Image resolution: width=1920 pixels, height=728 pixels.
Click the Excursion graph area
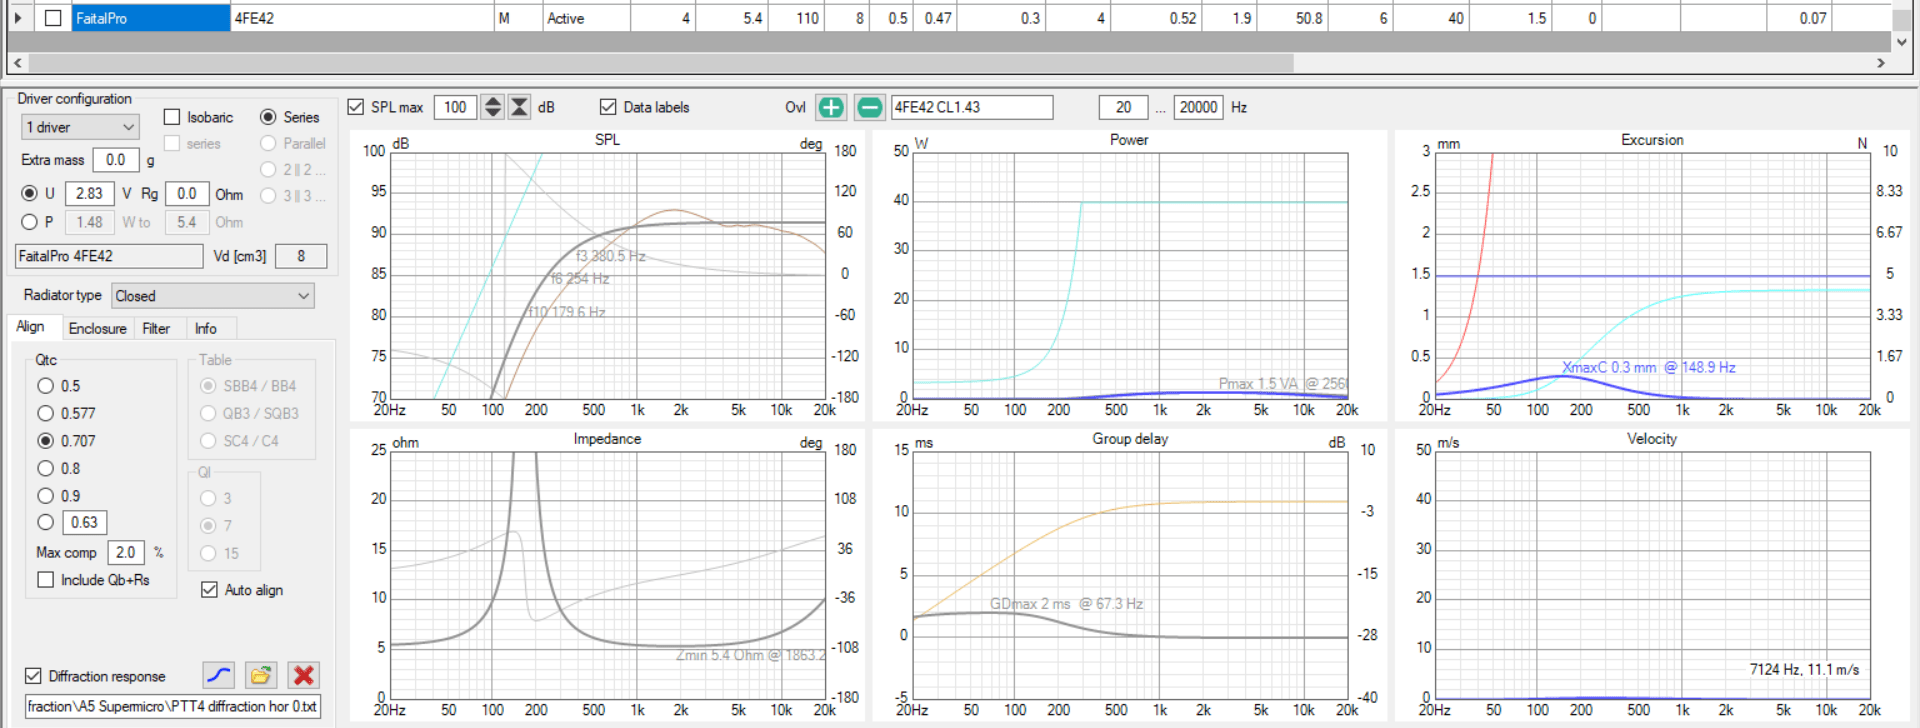click(x=1652, y=275)
